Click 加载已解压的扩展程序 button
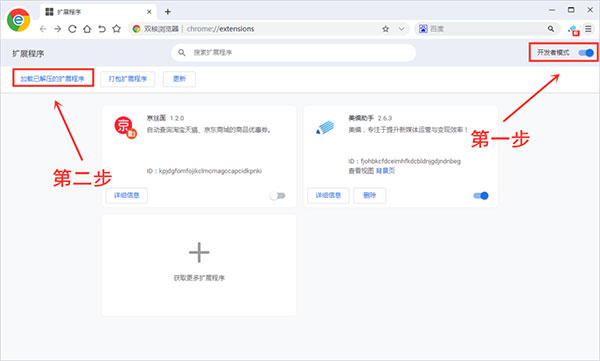The width and height of the screenshot is (600, 361). [52, 78]
